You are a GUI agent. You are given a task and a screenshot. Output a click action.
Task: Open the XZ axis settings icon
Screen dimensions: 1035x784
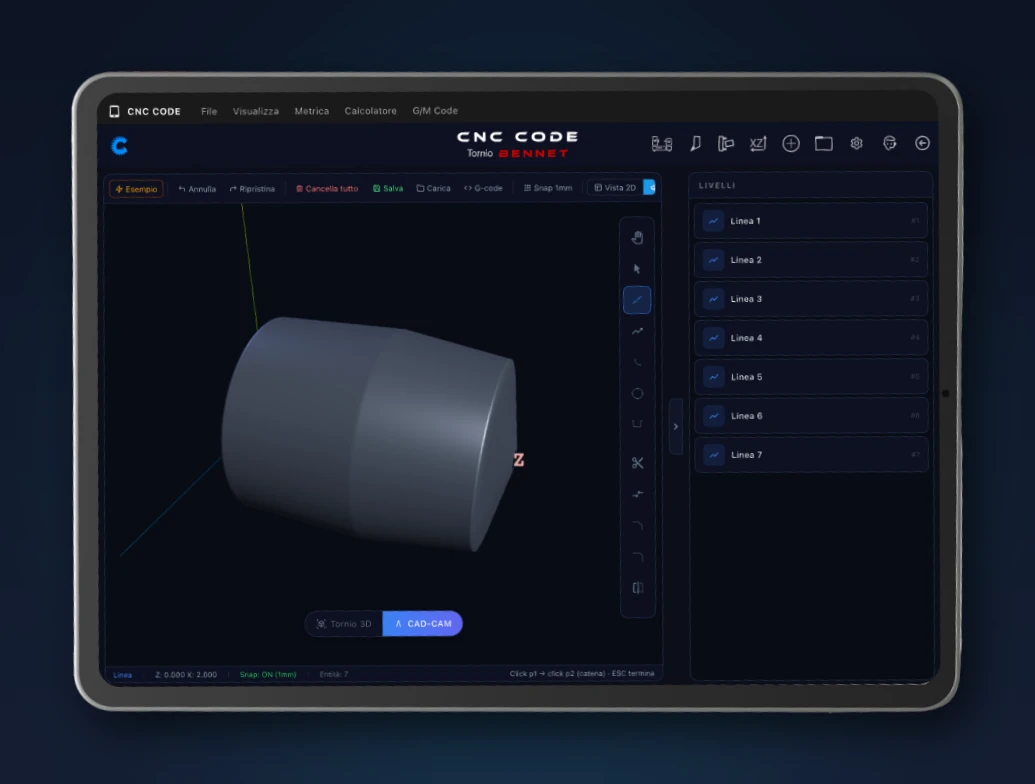[758, 143]
